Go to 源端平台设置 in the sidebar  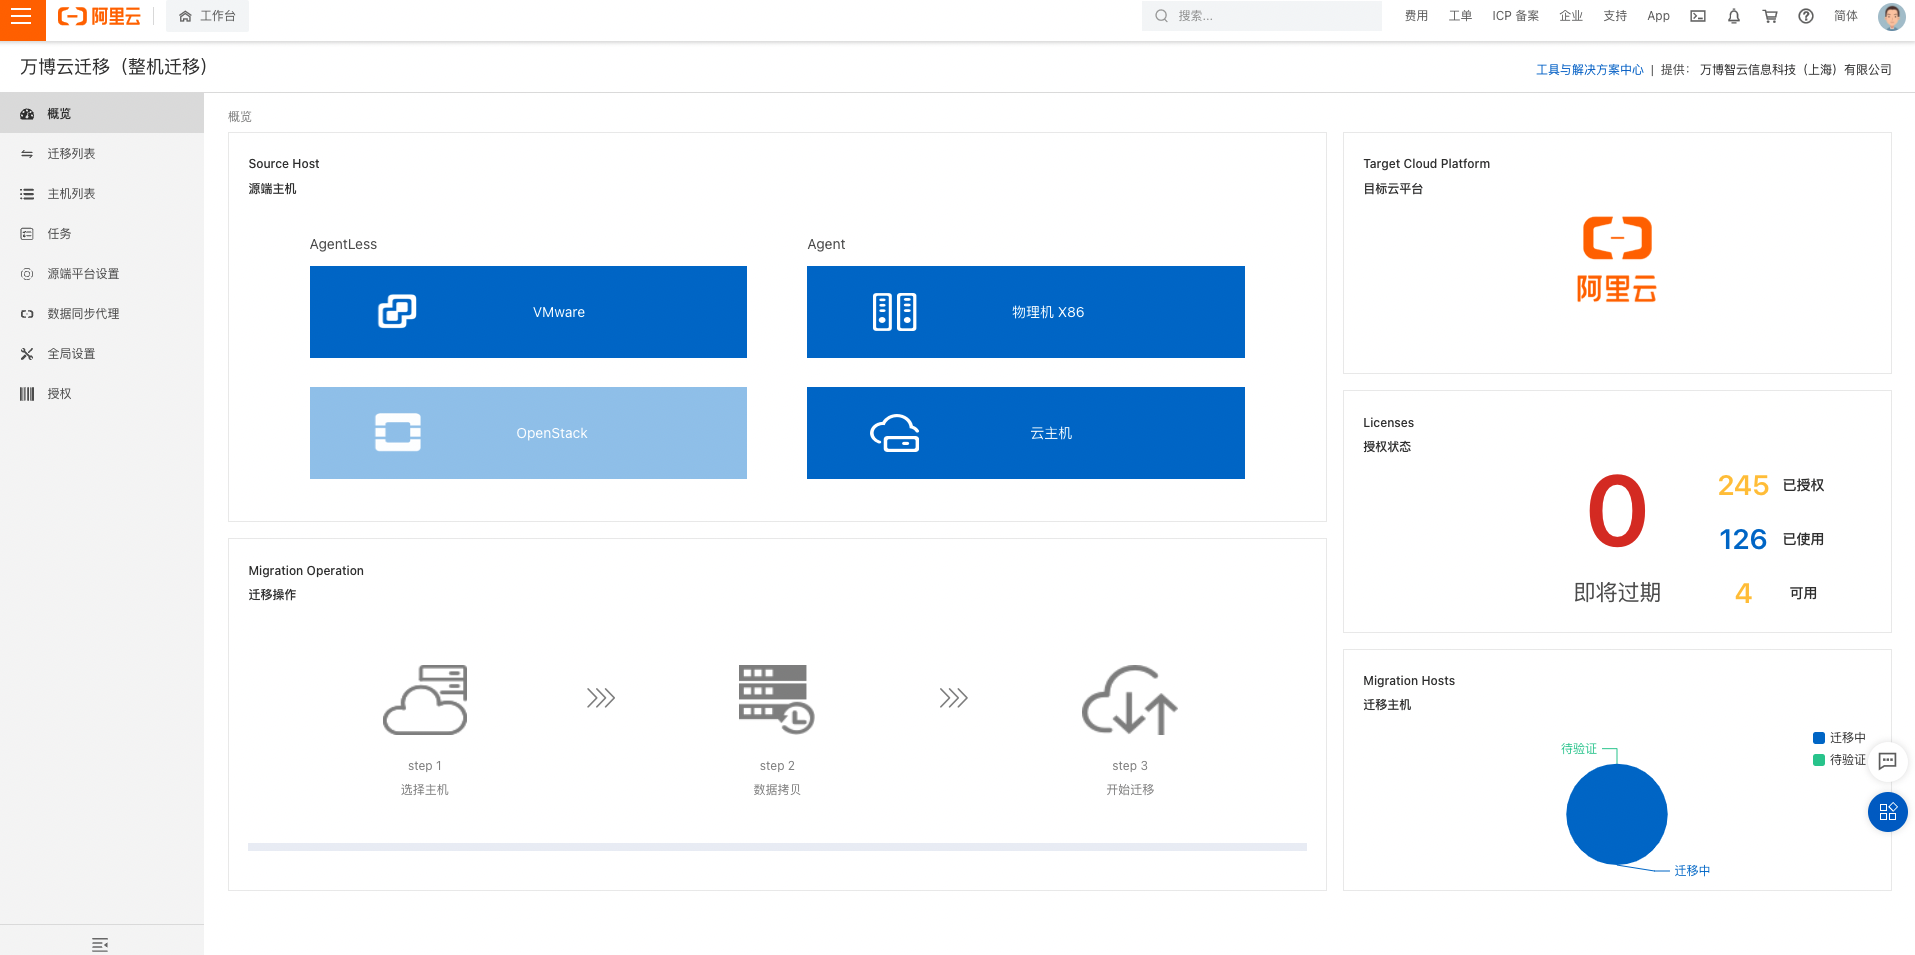pos(102,274)
